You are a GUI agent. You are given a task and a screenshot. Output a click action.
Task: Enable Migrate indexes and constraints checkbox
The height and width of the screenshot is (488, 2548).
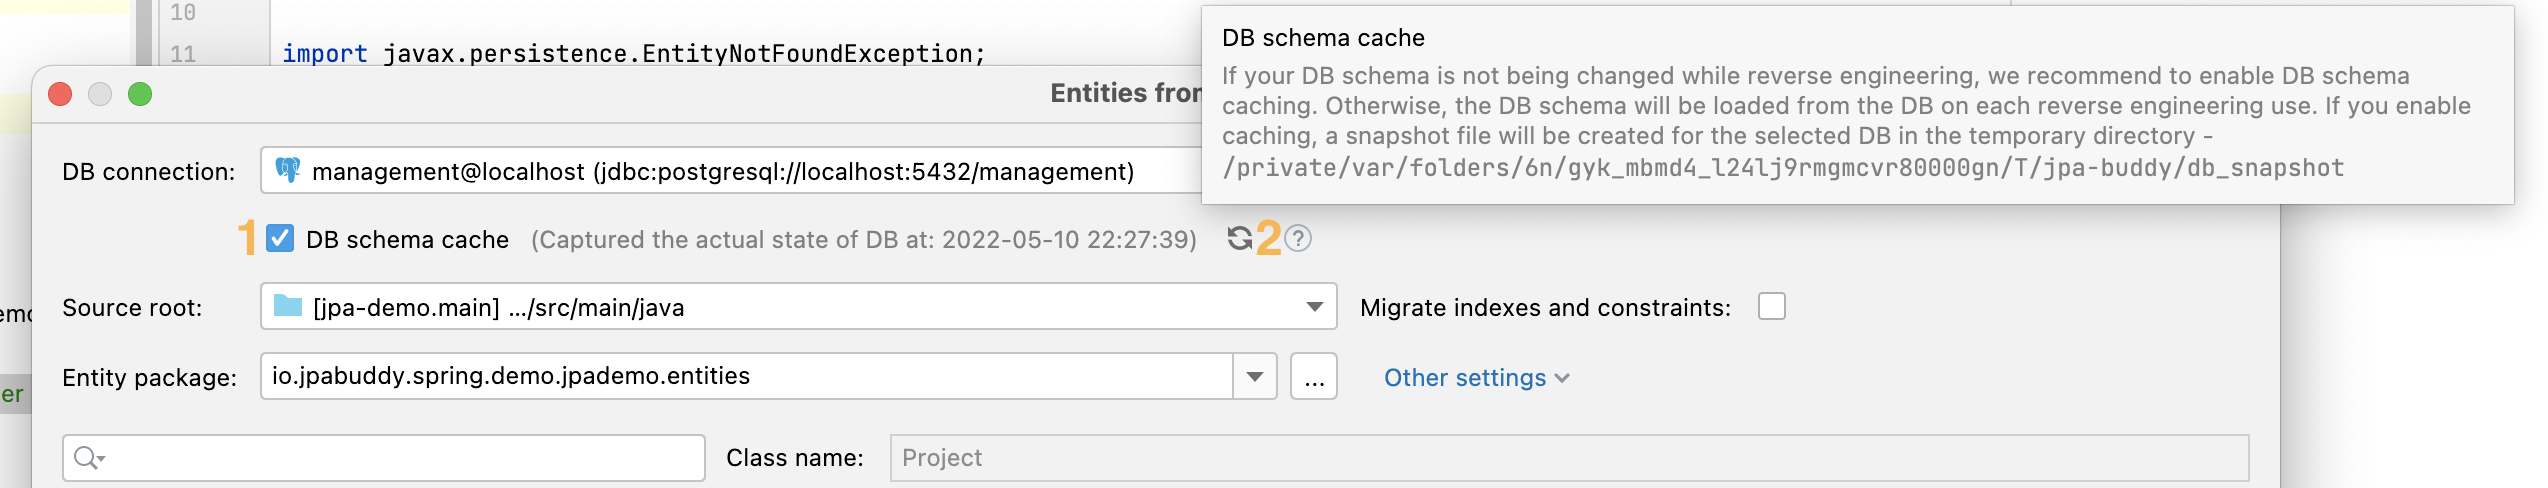coord(1772,306)
